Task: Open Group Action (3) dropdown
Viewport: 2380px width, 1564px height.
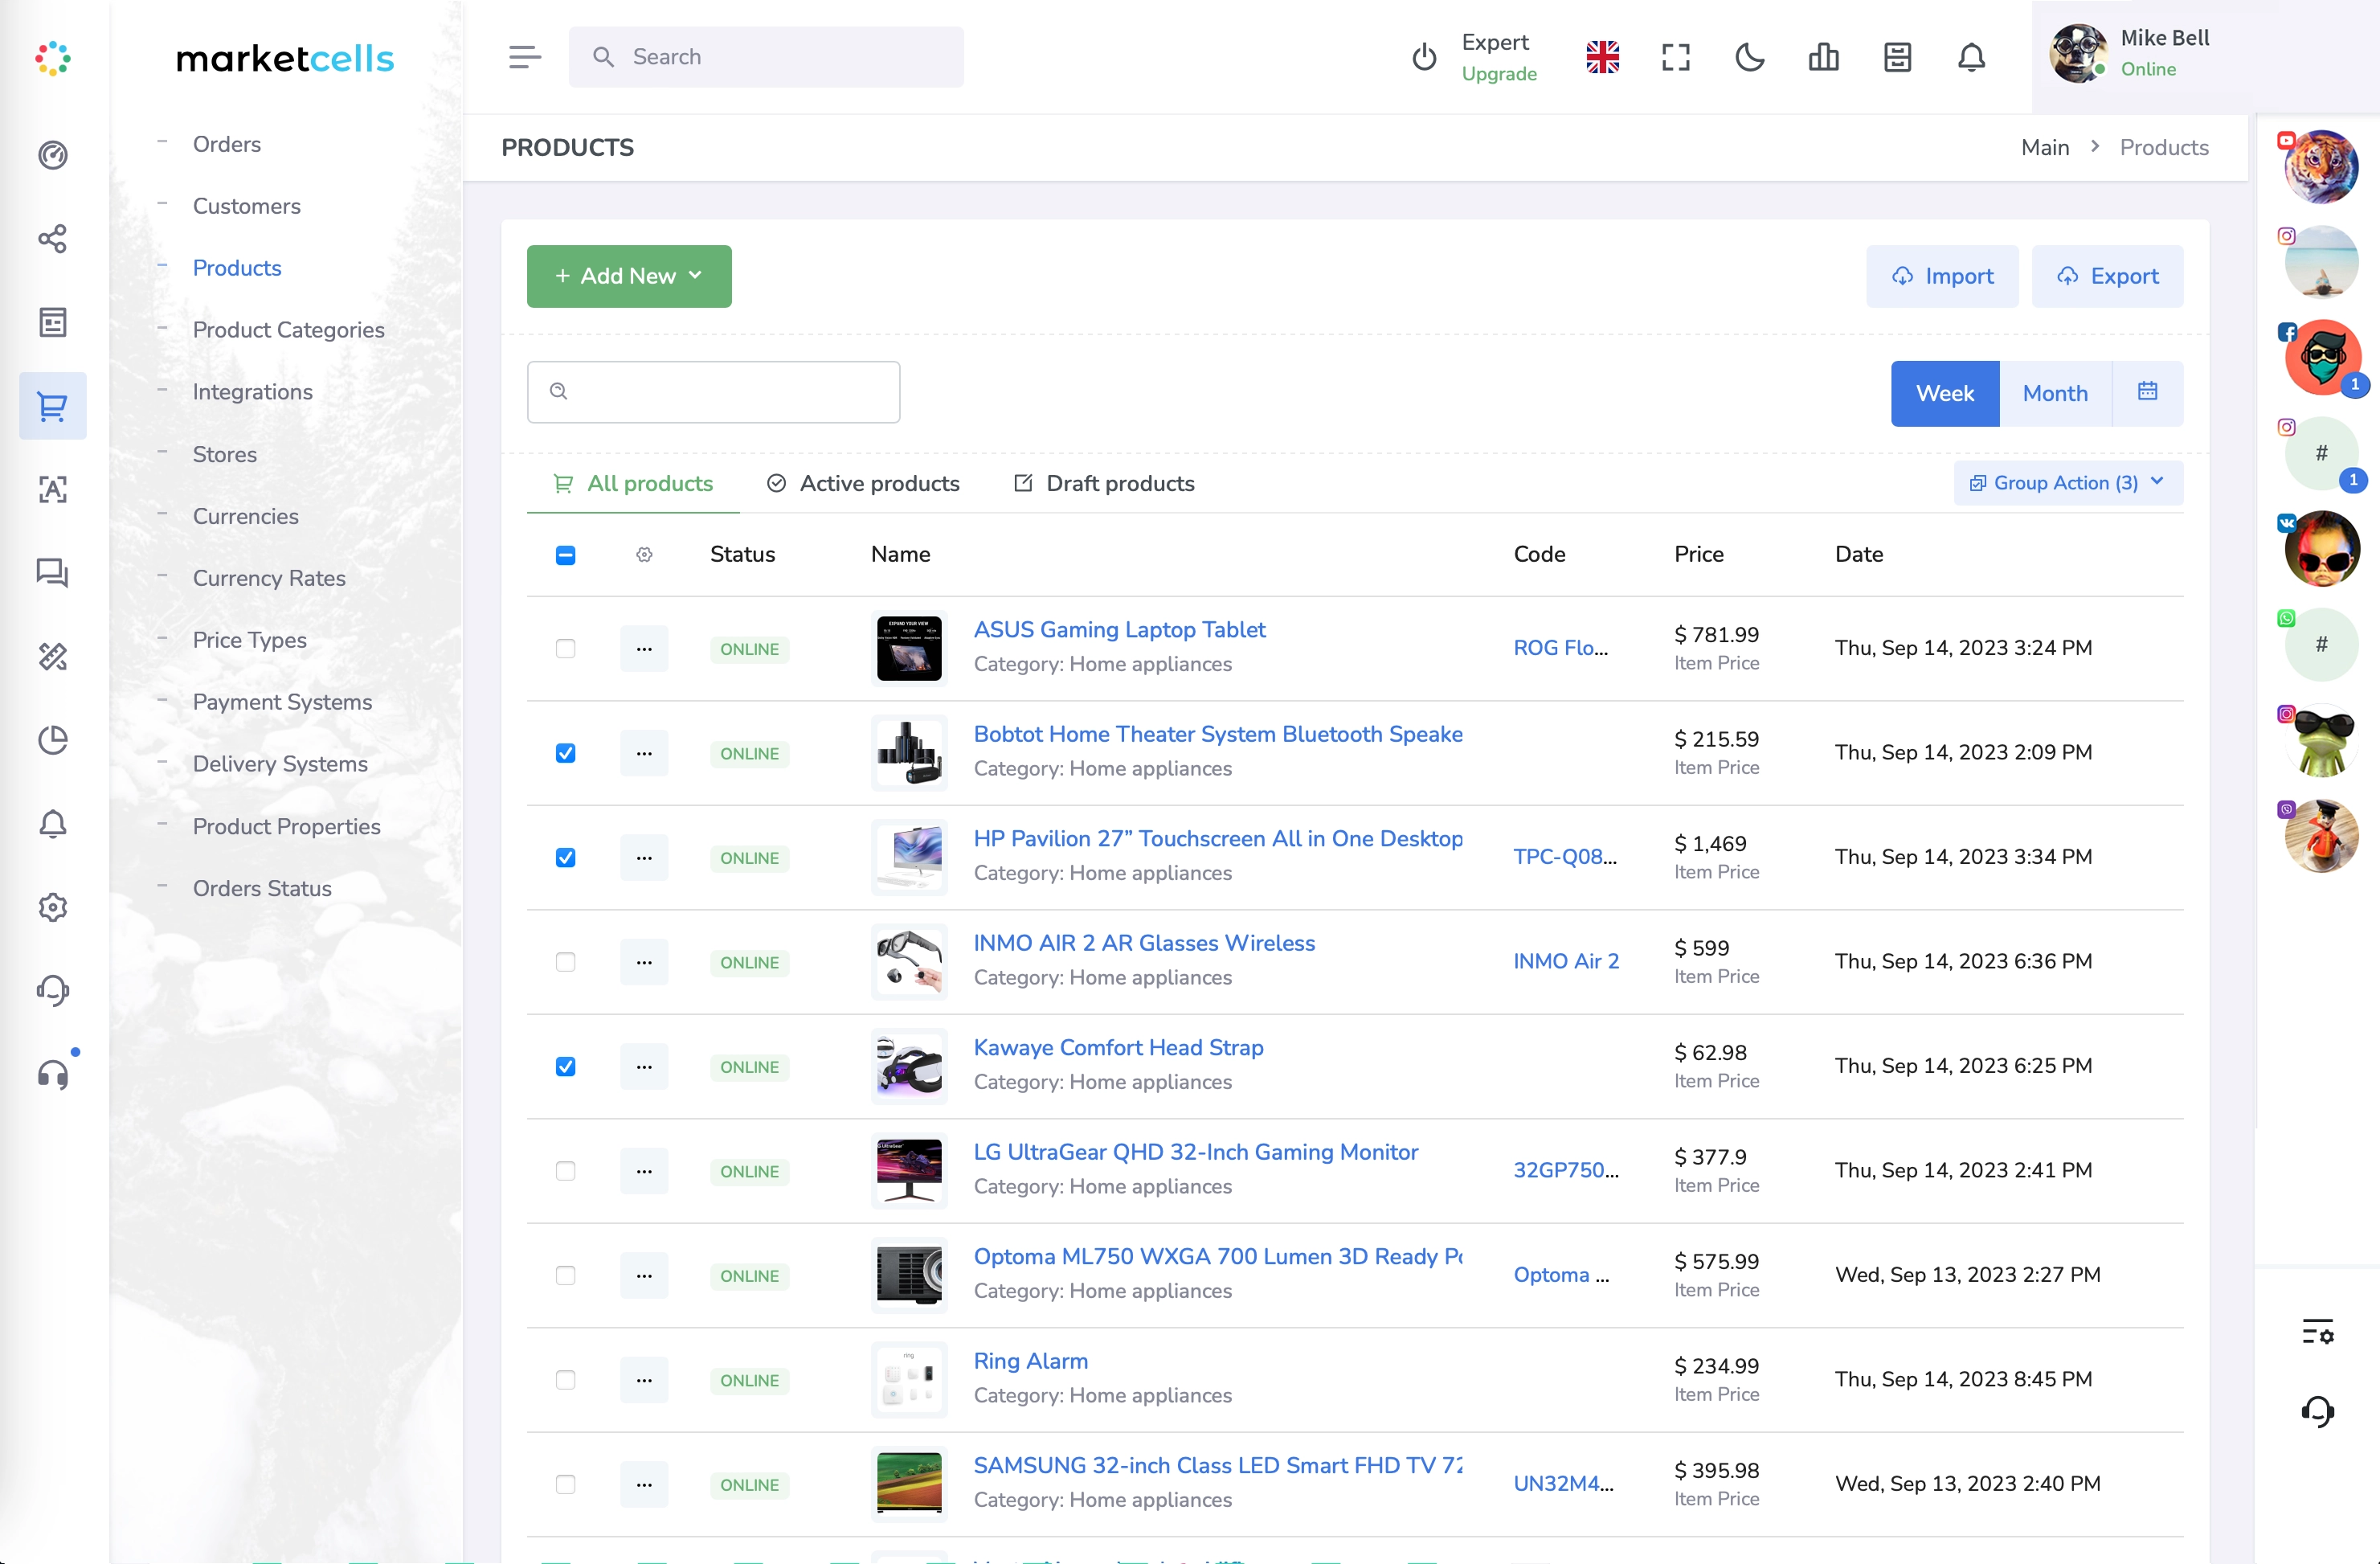Action: 2067,483
